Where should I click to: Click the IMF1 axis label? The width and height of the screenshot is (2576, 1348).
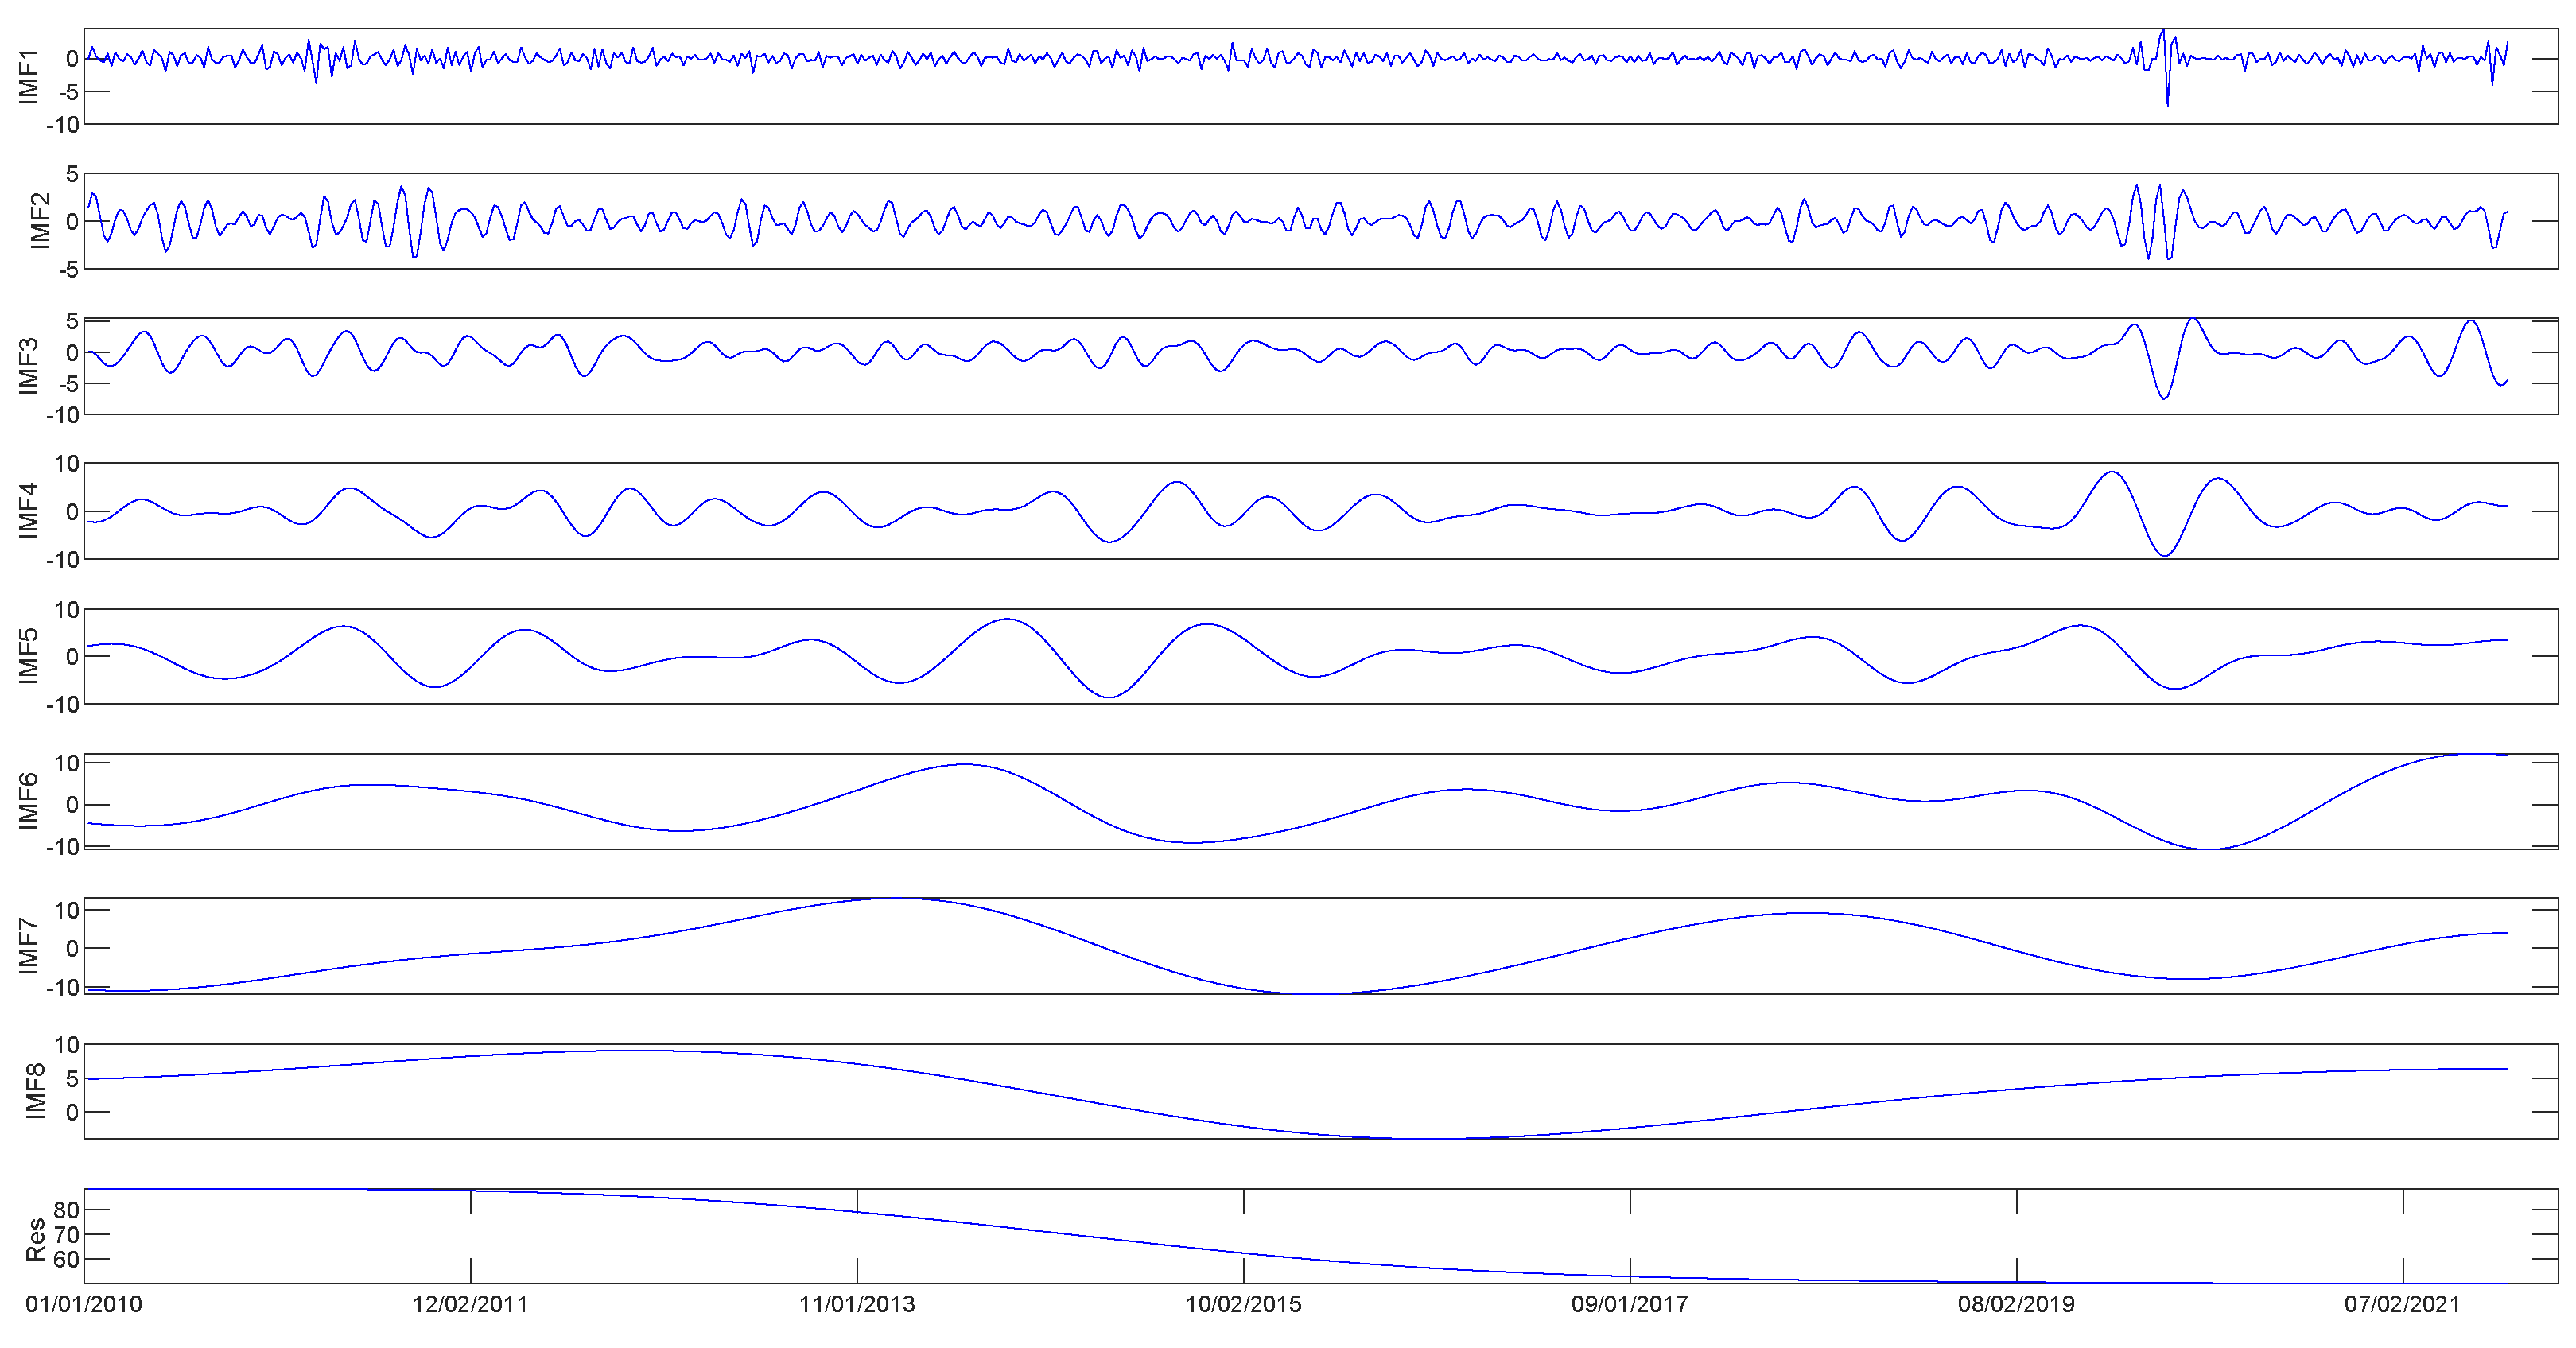tap(28, 76)
